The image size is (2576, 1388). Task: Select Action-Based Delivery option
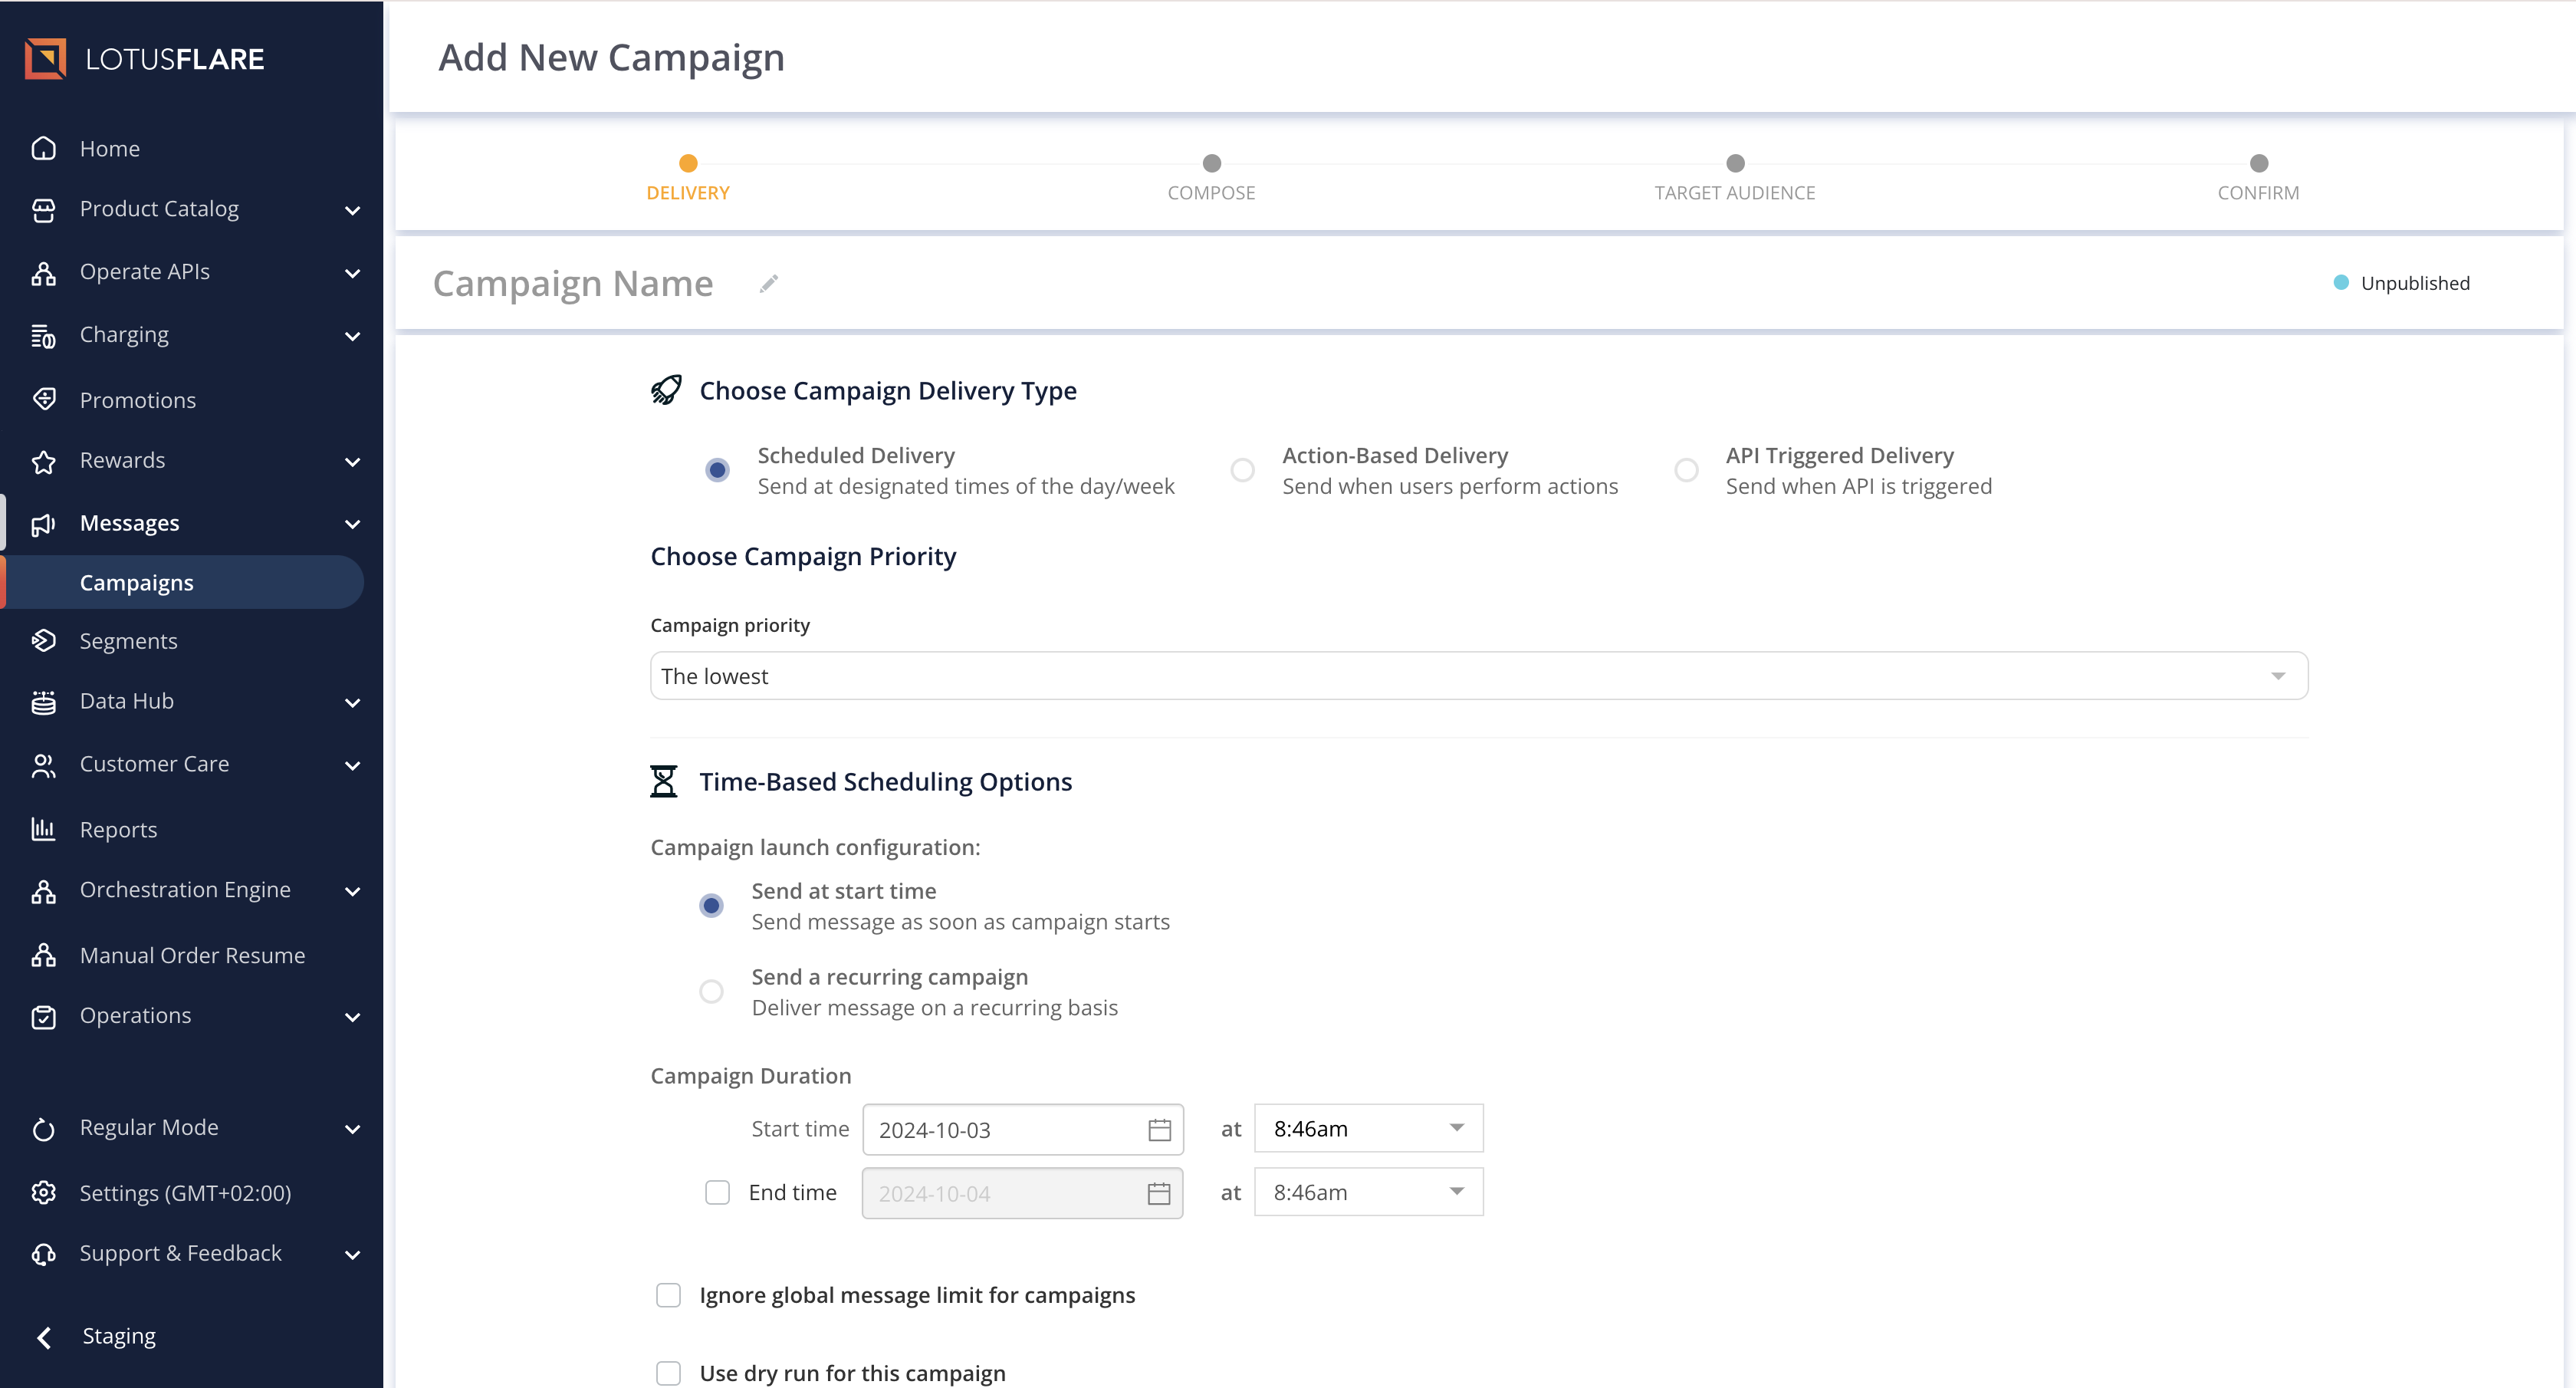(1242, 469)
